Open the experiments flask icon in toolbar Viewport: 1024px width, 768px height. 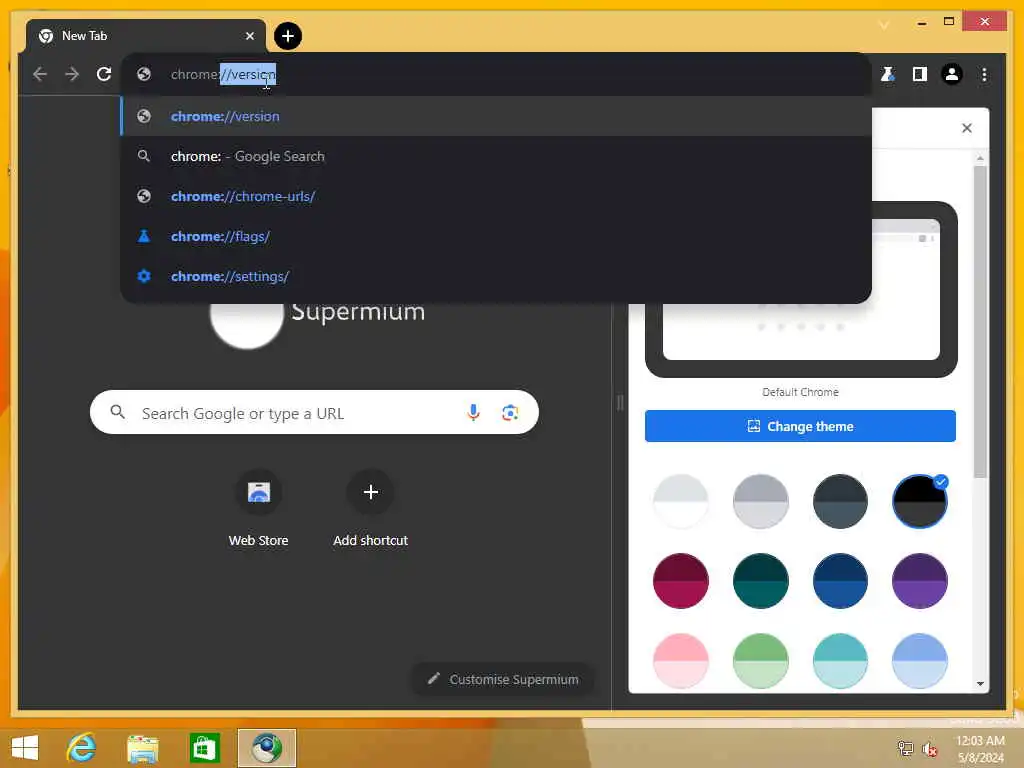(x=887, y=74)
